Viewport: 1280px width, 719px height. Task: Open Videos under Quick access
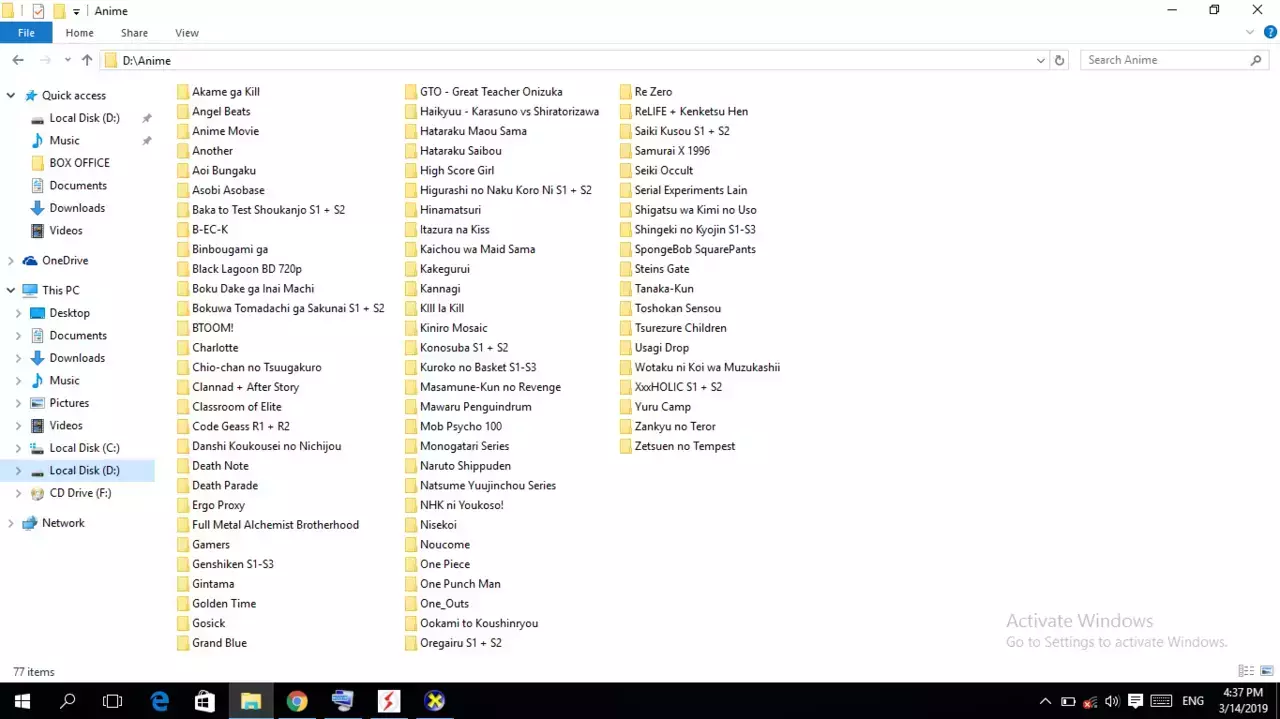pyautogui.click(x=66, y=230)
